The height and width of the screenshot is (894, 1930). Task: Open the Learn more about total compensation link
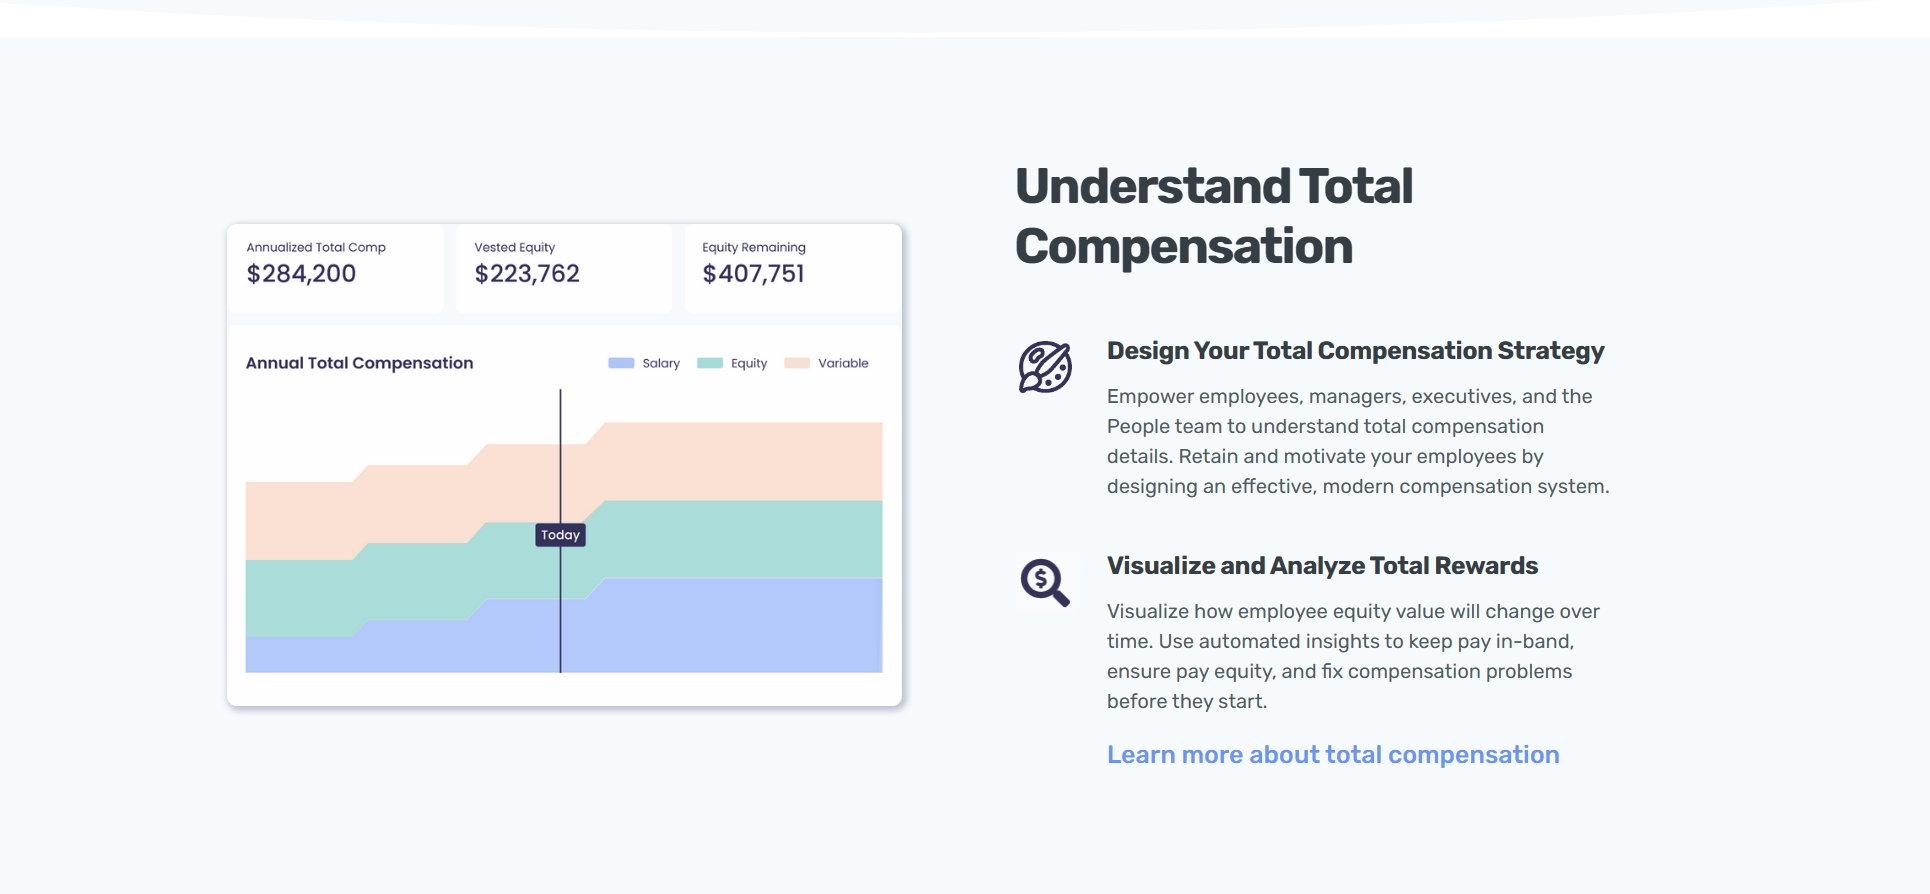click(1332, 755)
